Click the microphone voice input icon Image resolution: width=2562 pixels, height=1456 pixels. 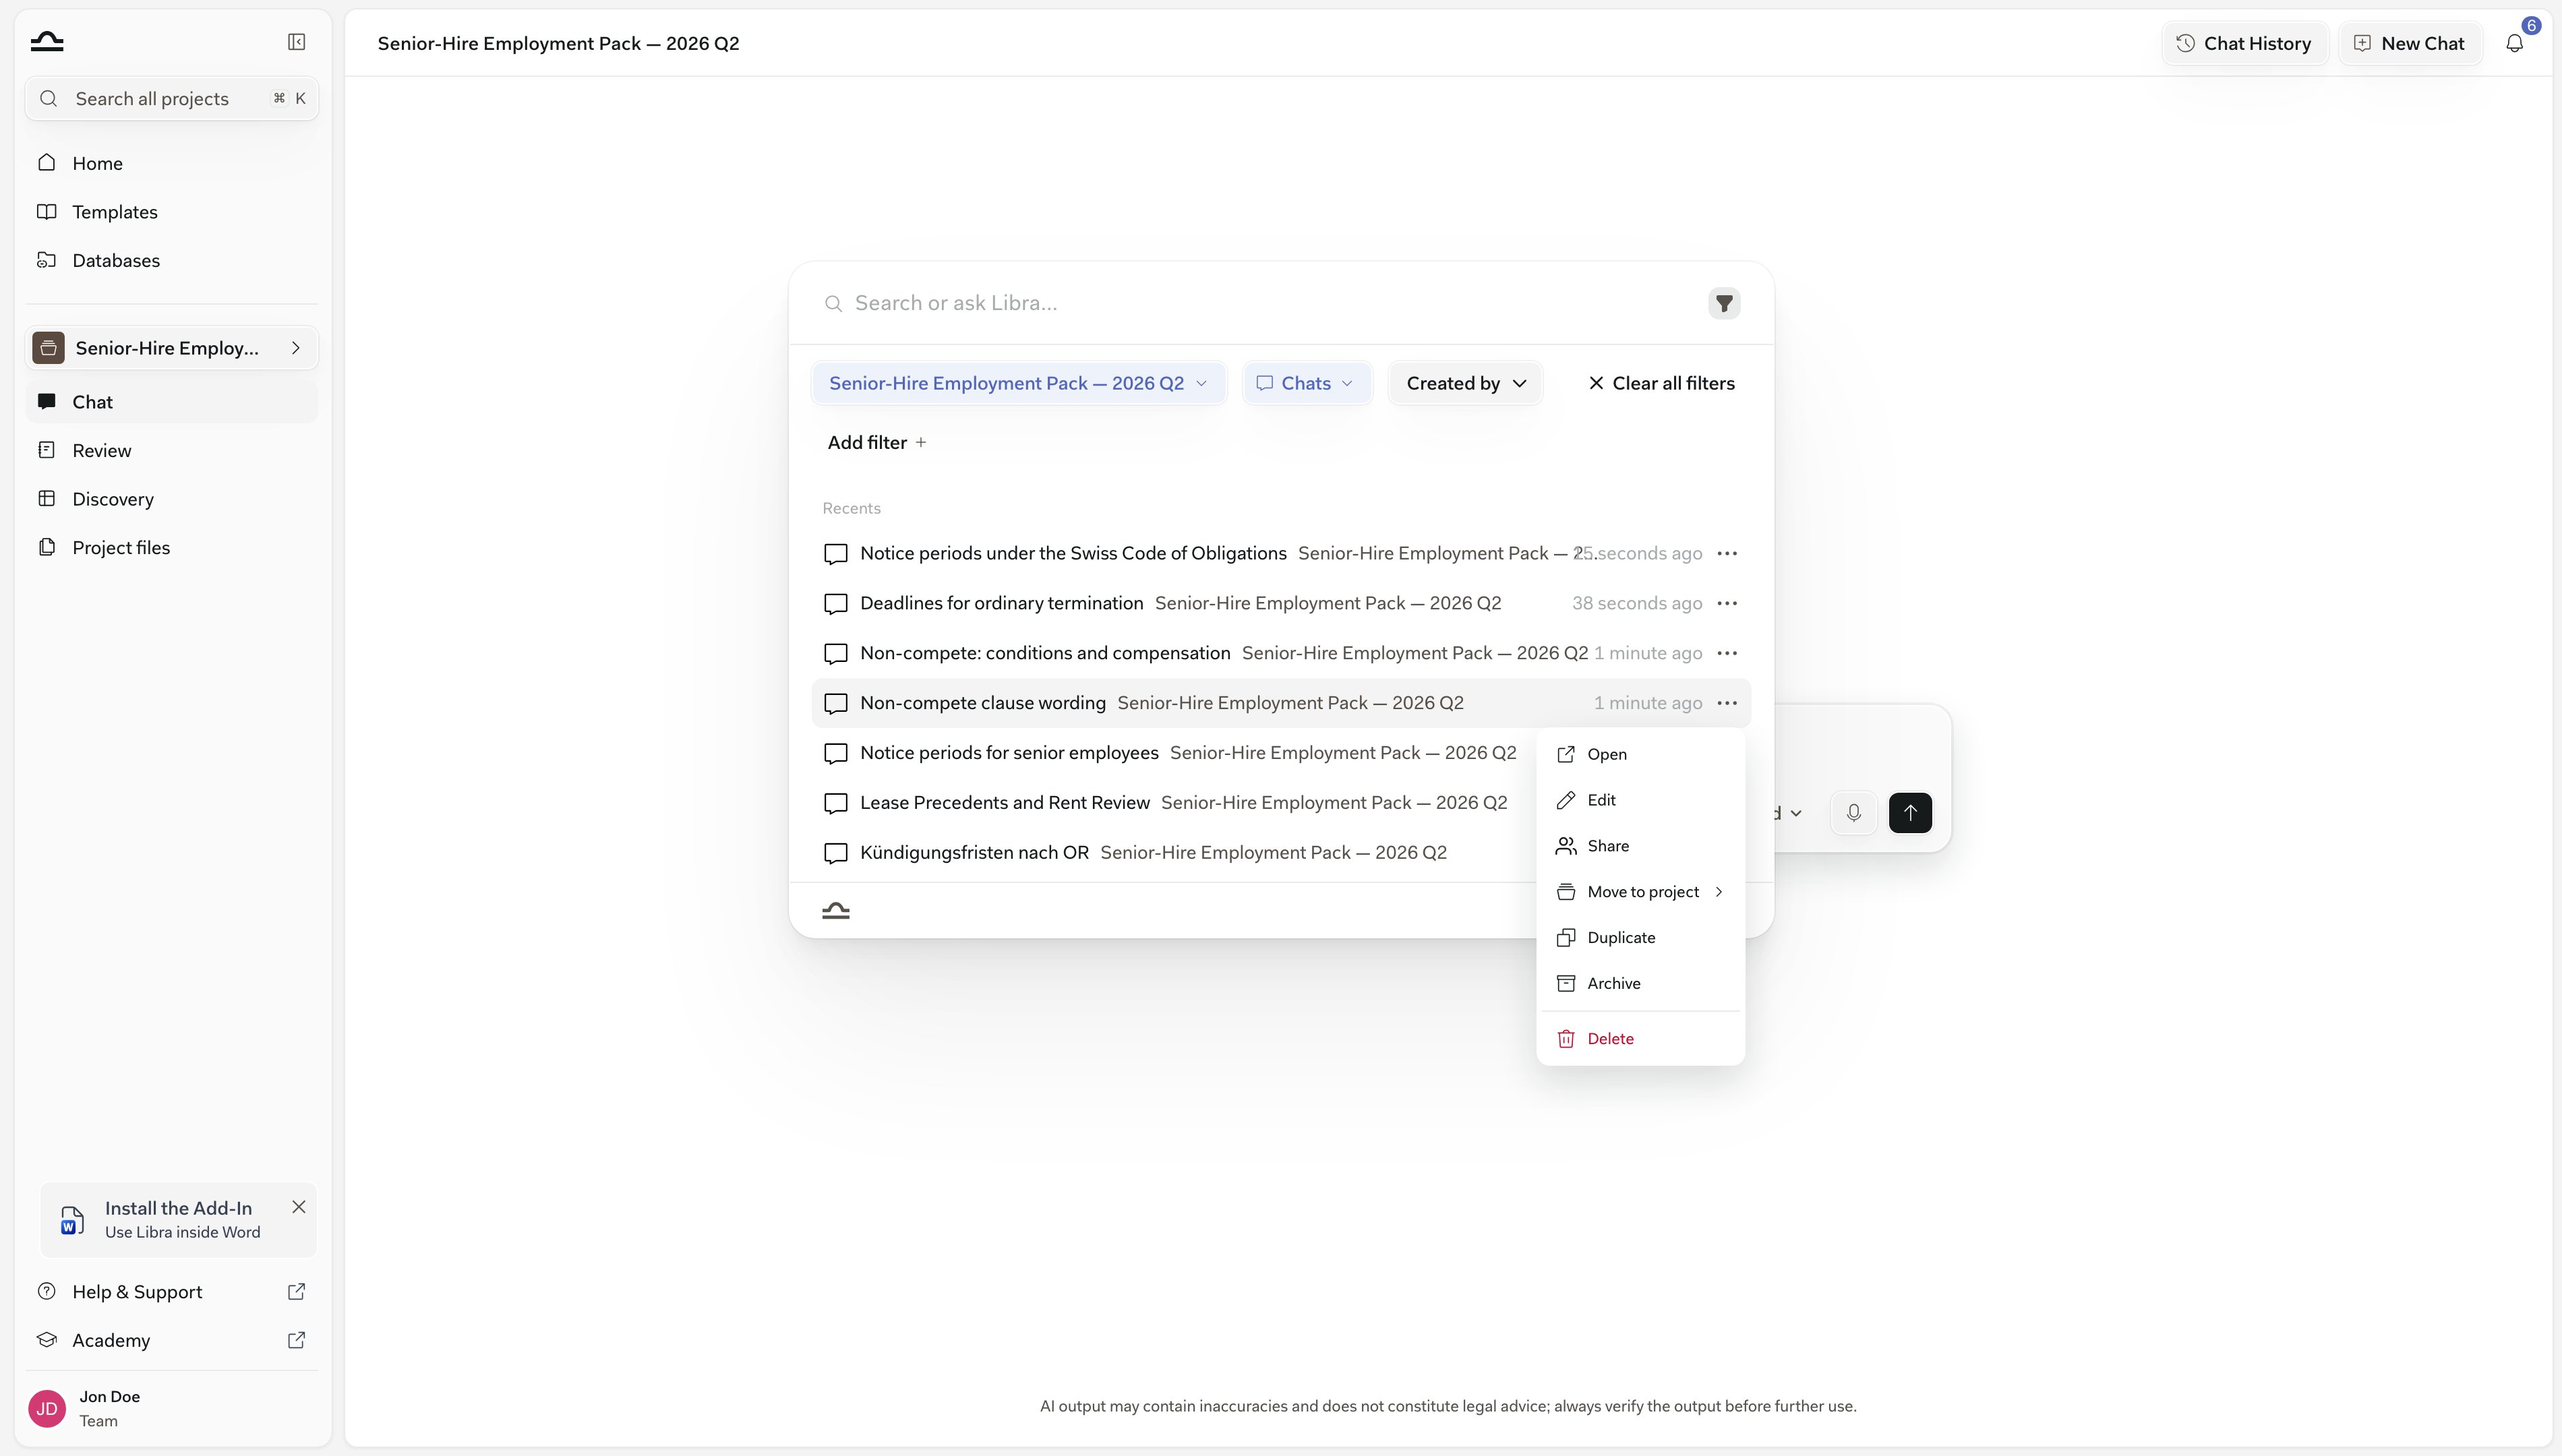pos(1853,813)
